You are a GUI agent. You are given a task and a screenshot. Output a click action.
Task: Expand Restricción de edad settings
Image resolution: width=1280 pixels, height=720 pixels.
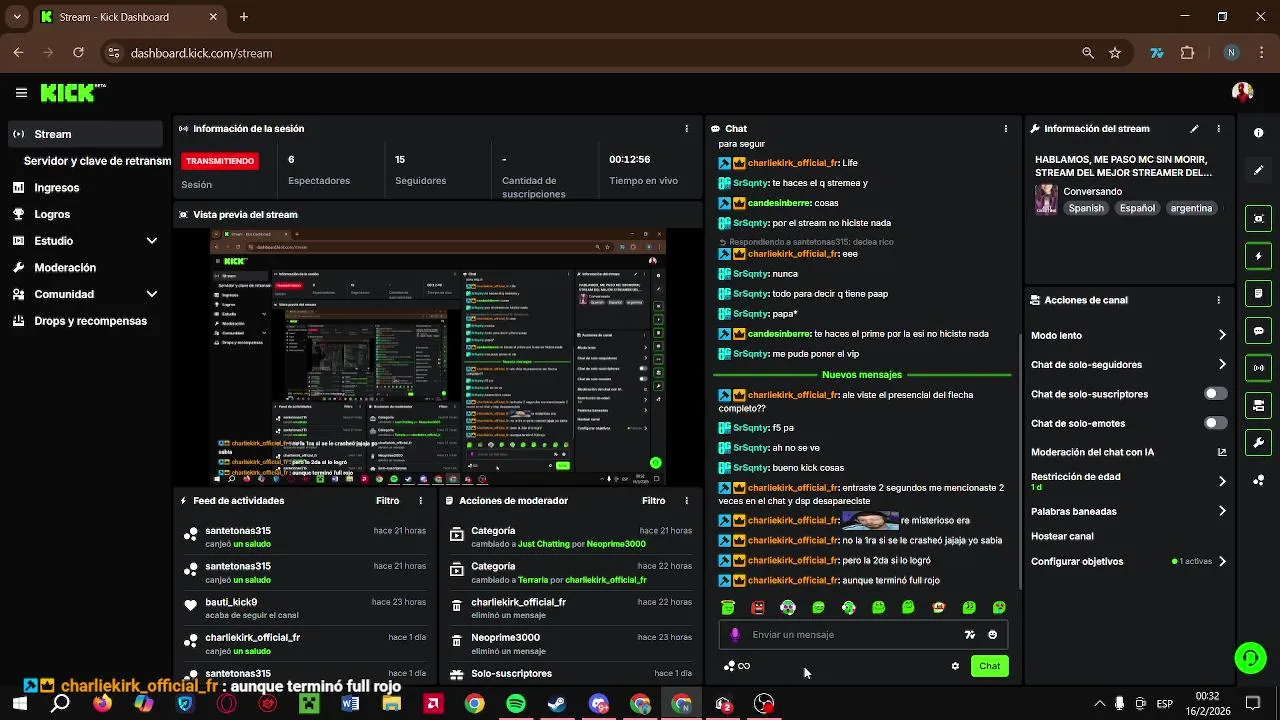1222,481
